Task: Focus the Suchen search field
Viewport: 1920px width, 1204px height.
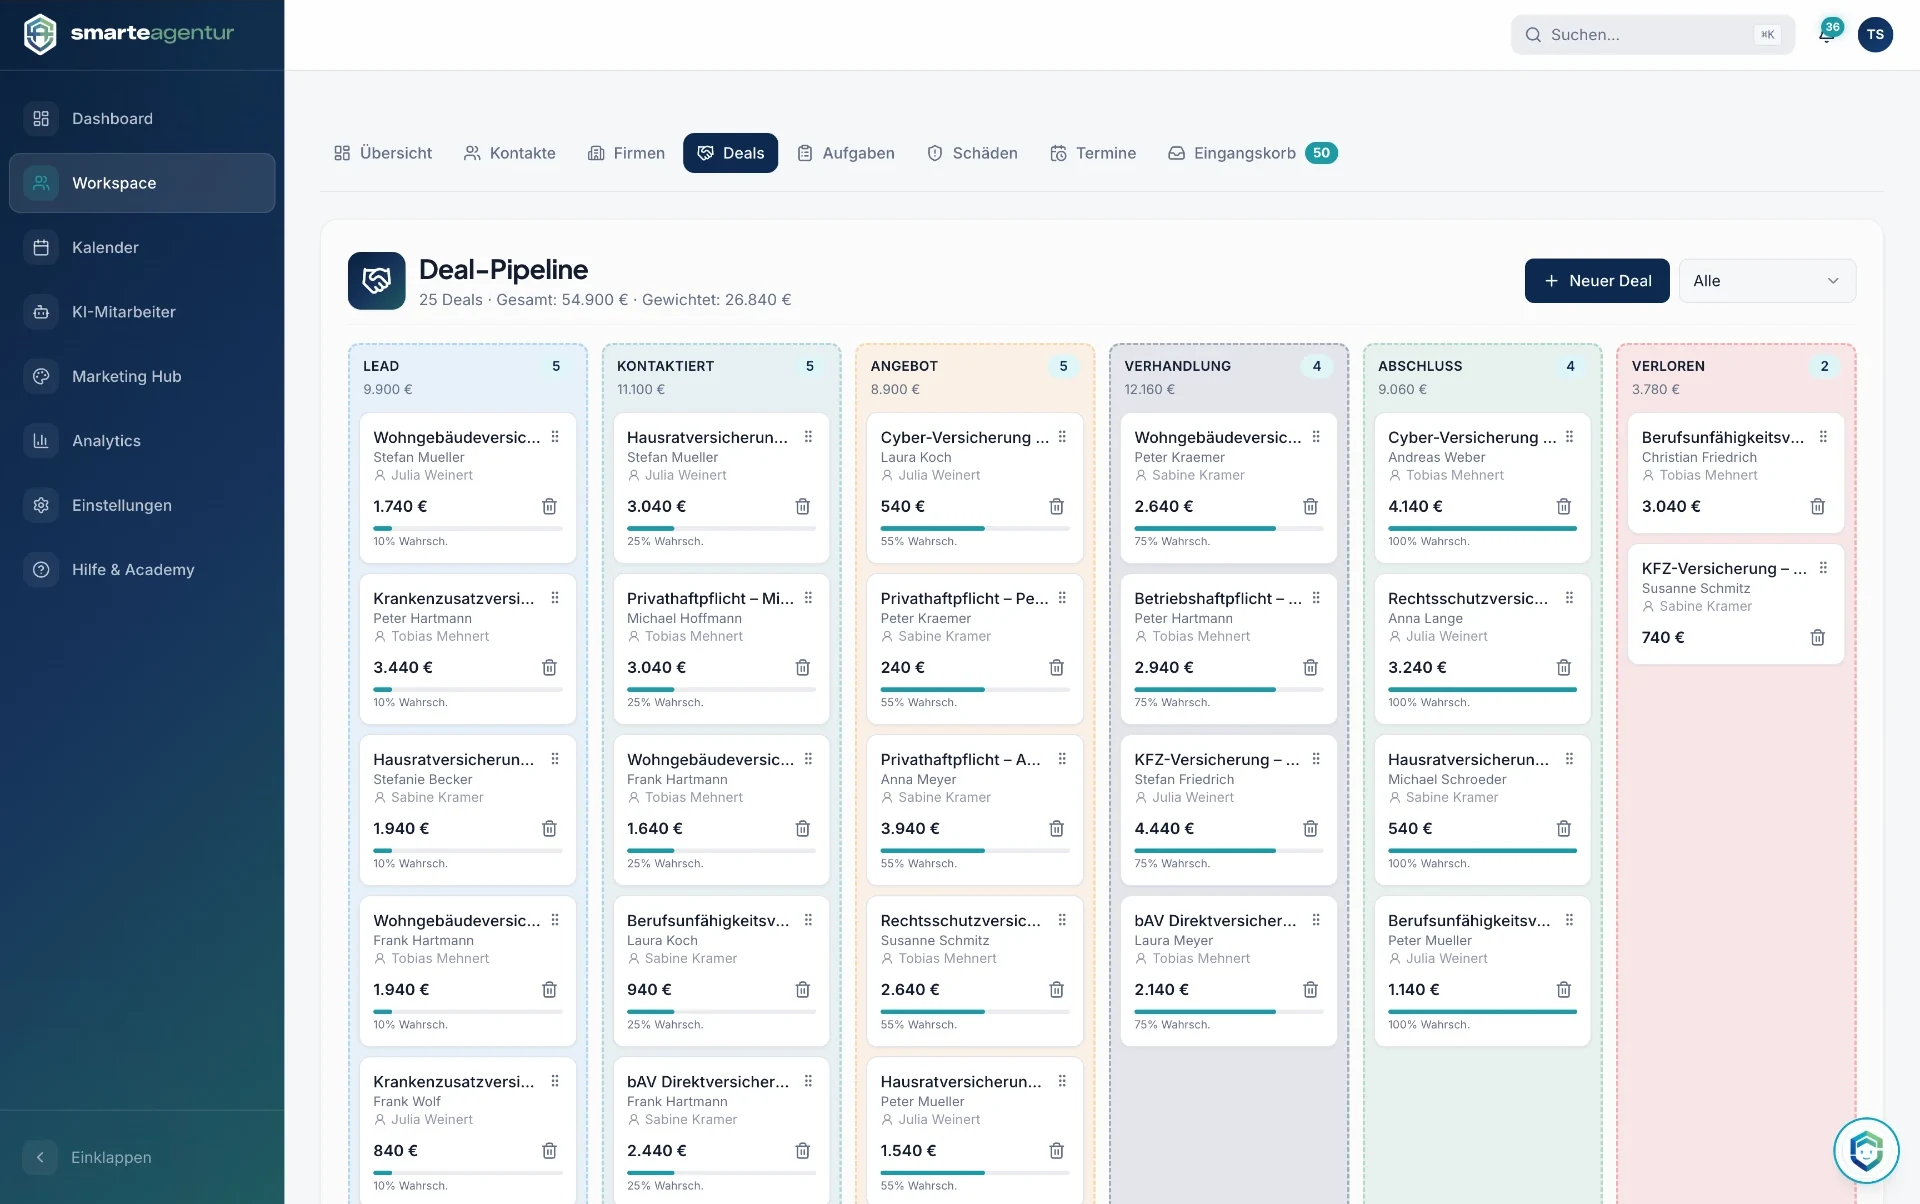Action: [1653, 34]
